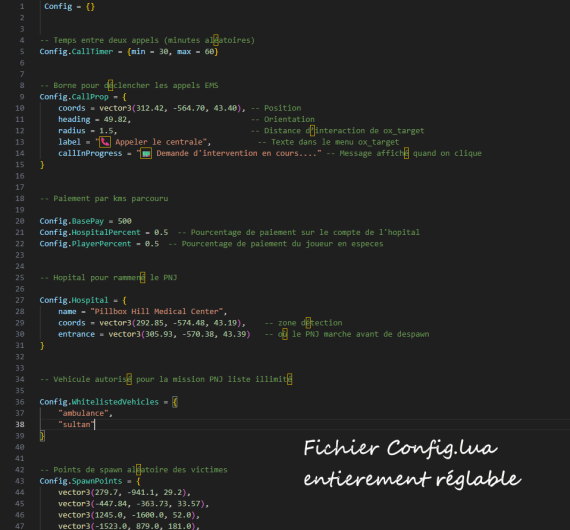Click "vector3(-447.84, -363.73, 33.57)" spawn point
The width and height of the screenshot is (570, 530).
point(131,503)
